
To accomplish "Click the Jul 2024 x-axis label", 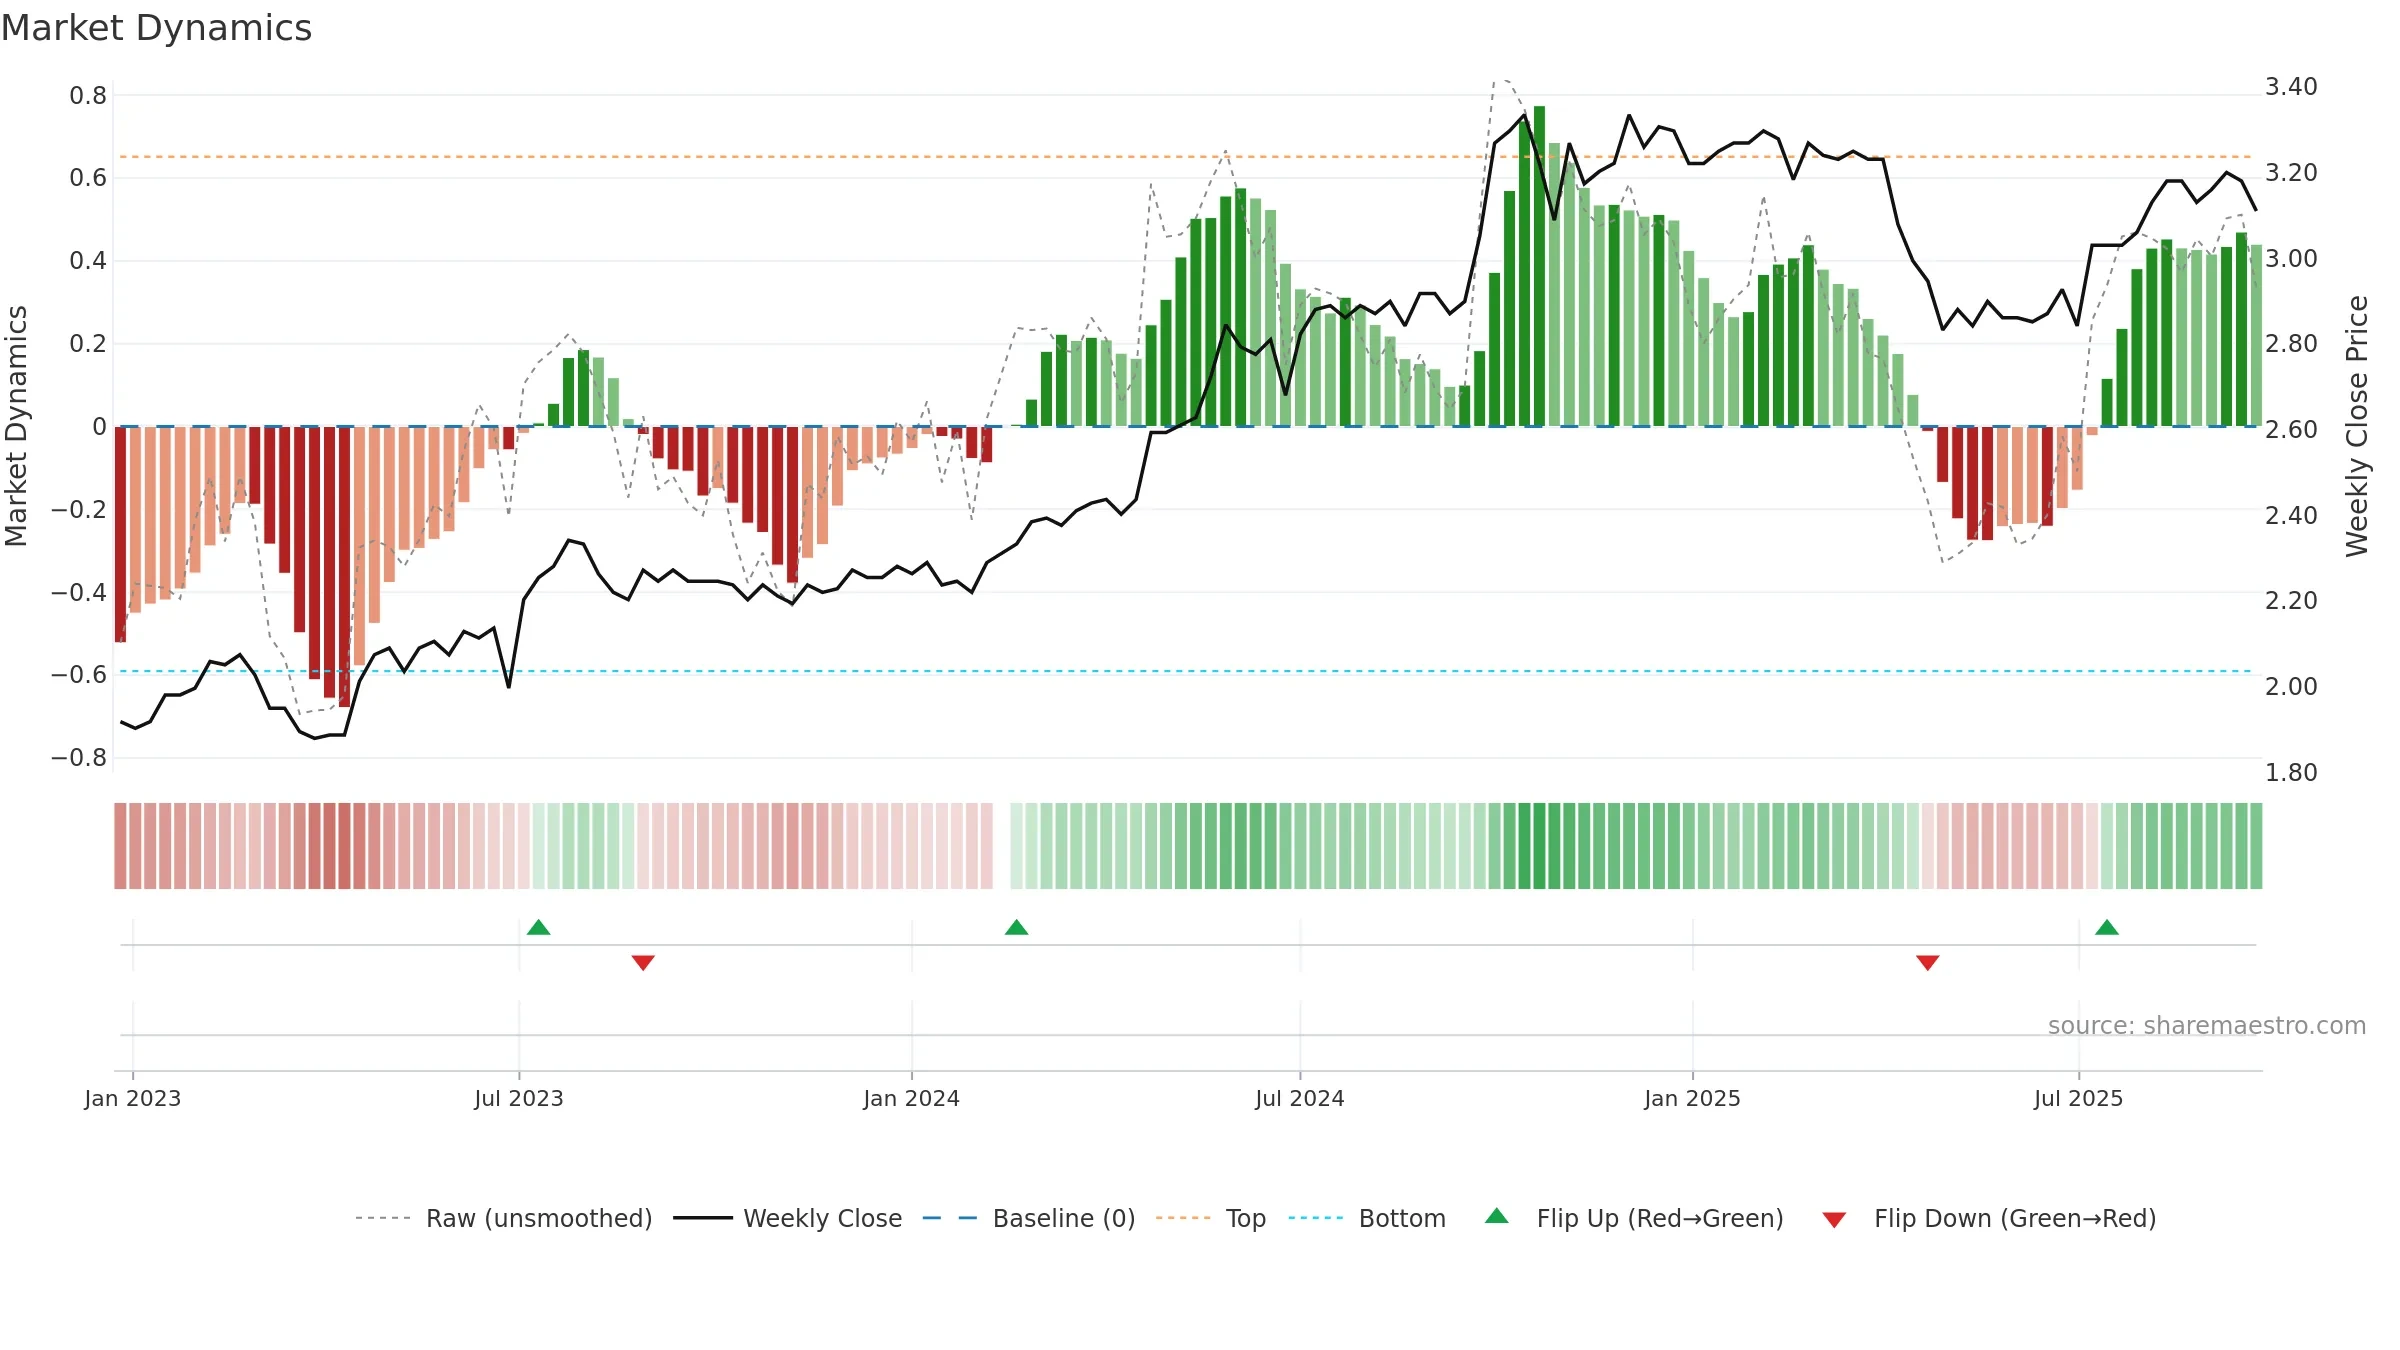I will [x=1300, y=1098].
